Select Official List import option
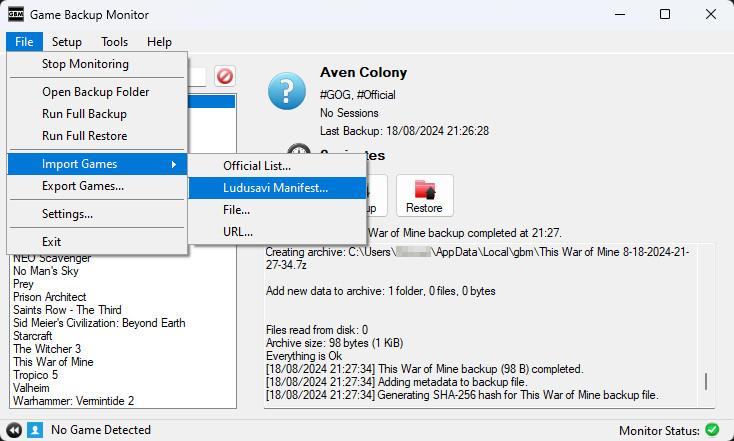Viewport: 734px width, 441px height. pyautogui.click(x=257, y=165)
